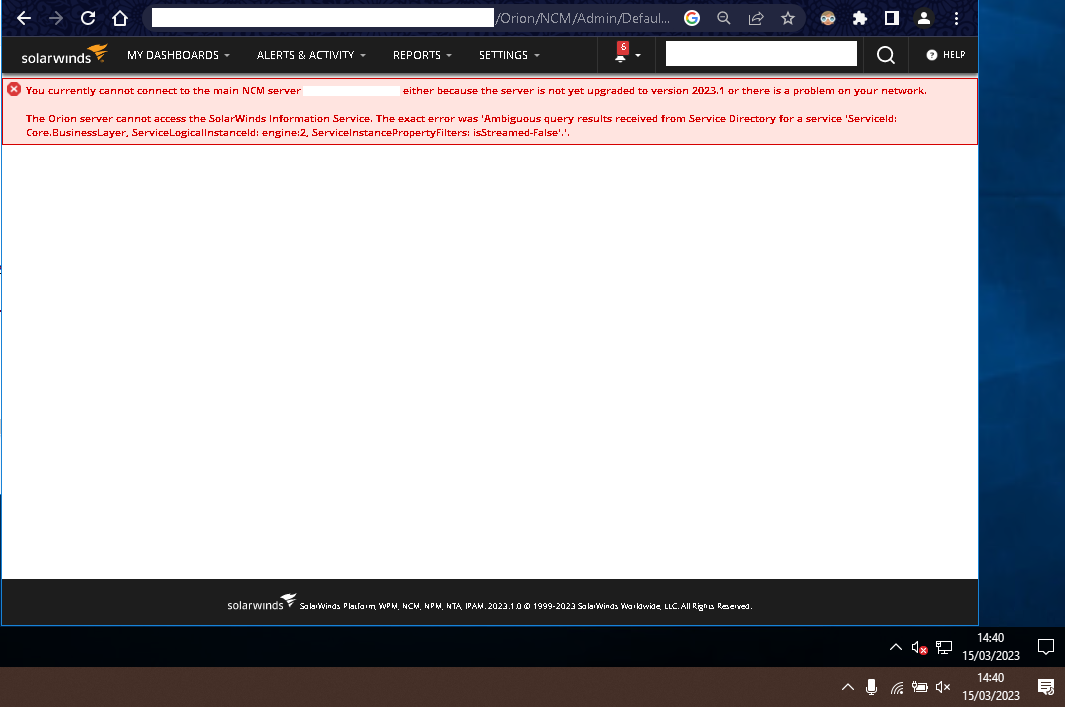1065x707 pixels.
Task: Show hidden icons in the inner taskbar tray
Action: pos(896,647)
